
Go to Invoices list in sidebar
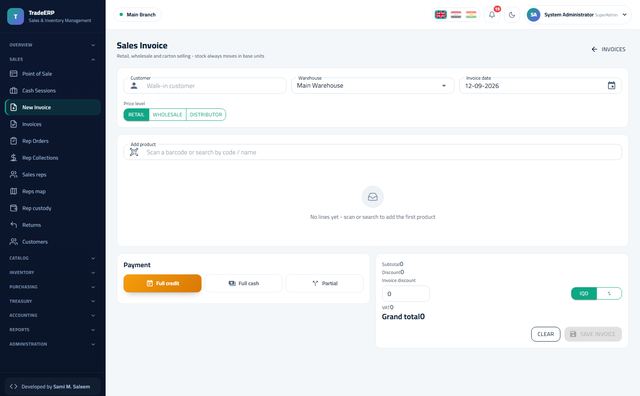pyautogui.click(x=53, y=124)
